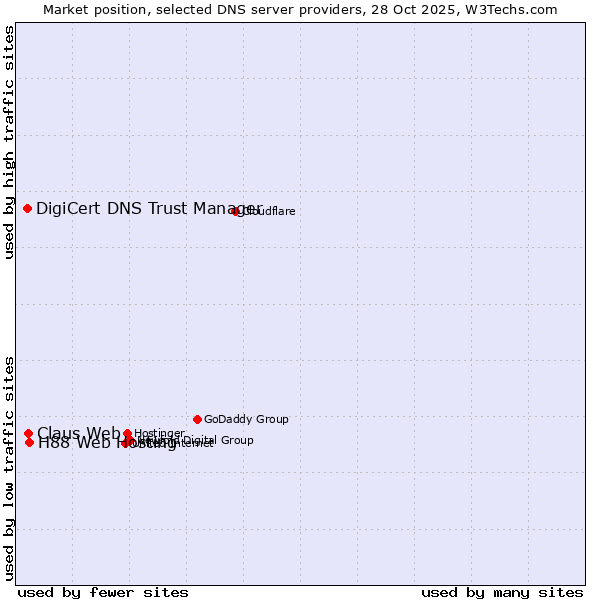This screenshot has width=600, height=600.
Task: Click the DigiCert DNS Trust Manager red marker
Action: (28, 208)
